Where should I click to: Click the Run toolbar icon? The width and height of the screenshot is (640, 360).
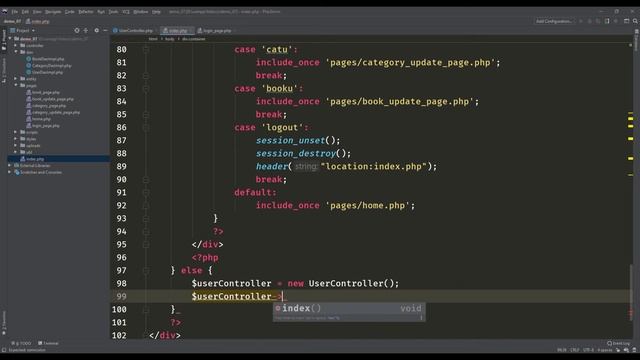click(581, 21)
